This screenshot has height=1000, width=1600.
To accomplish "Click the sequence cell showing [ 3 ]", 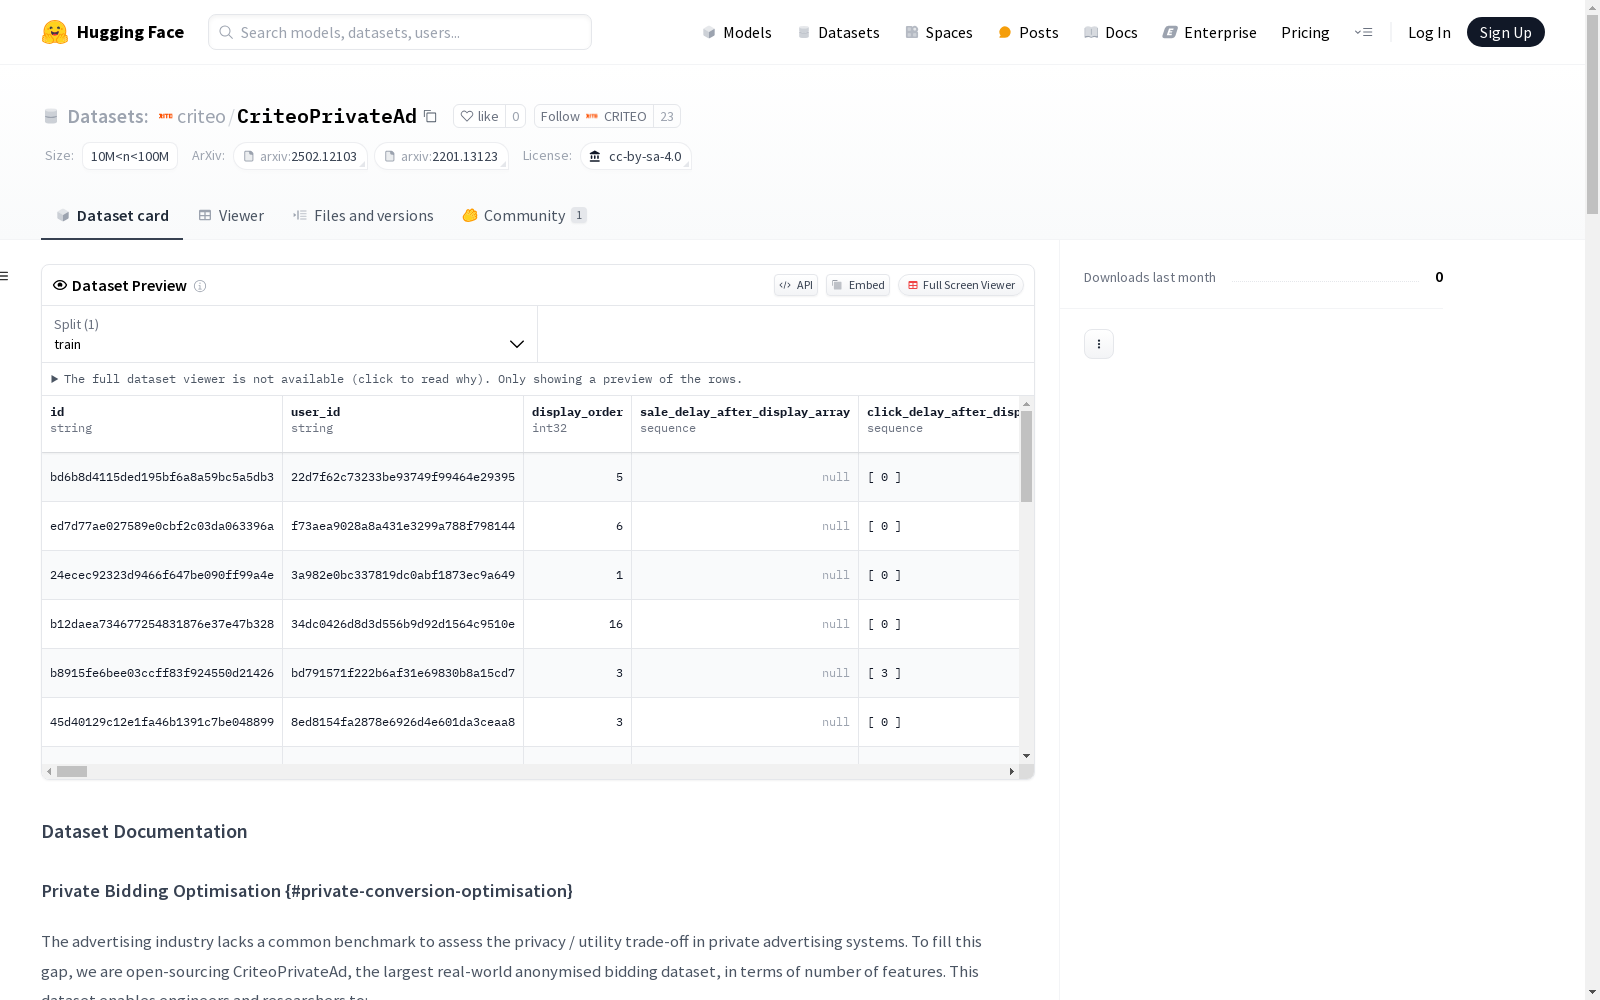I will pos(939,673).
